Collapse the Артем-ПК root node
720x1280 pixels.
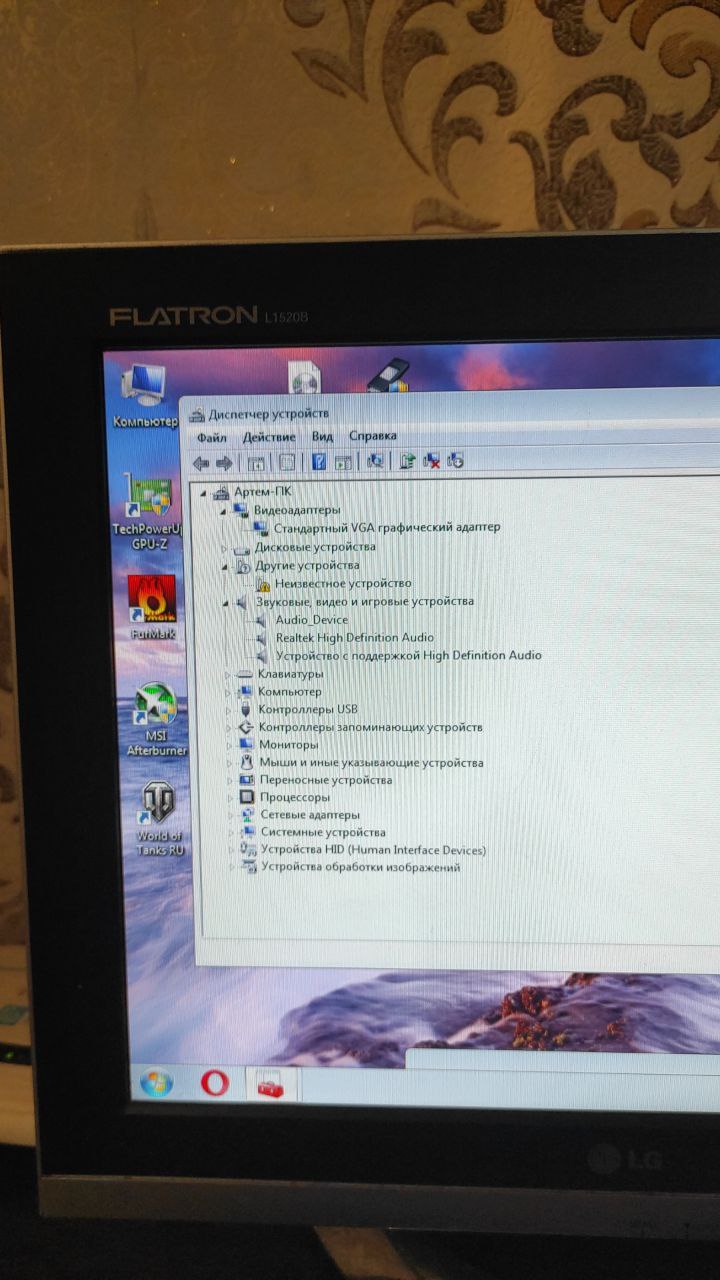(x=204, y=493)
